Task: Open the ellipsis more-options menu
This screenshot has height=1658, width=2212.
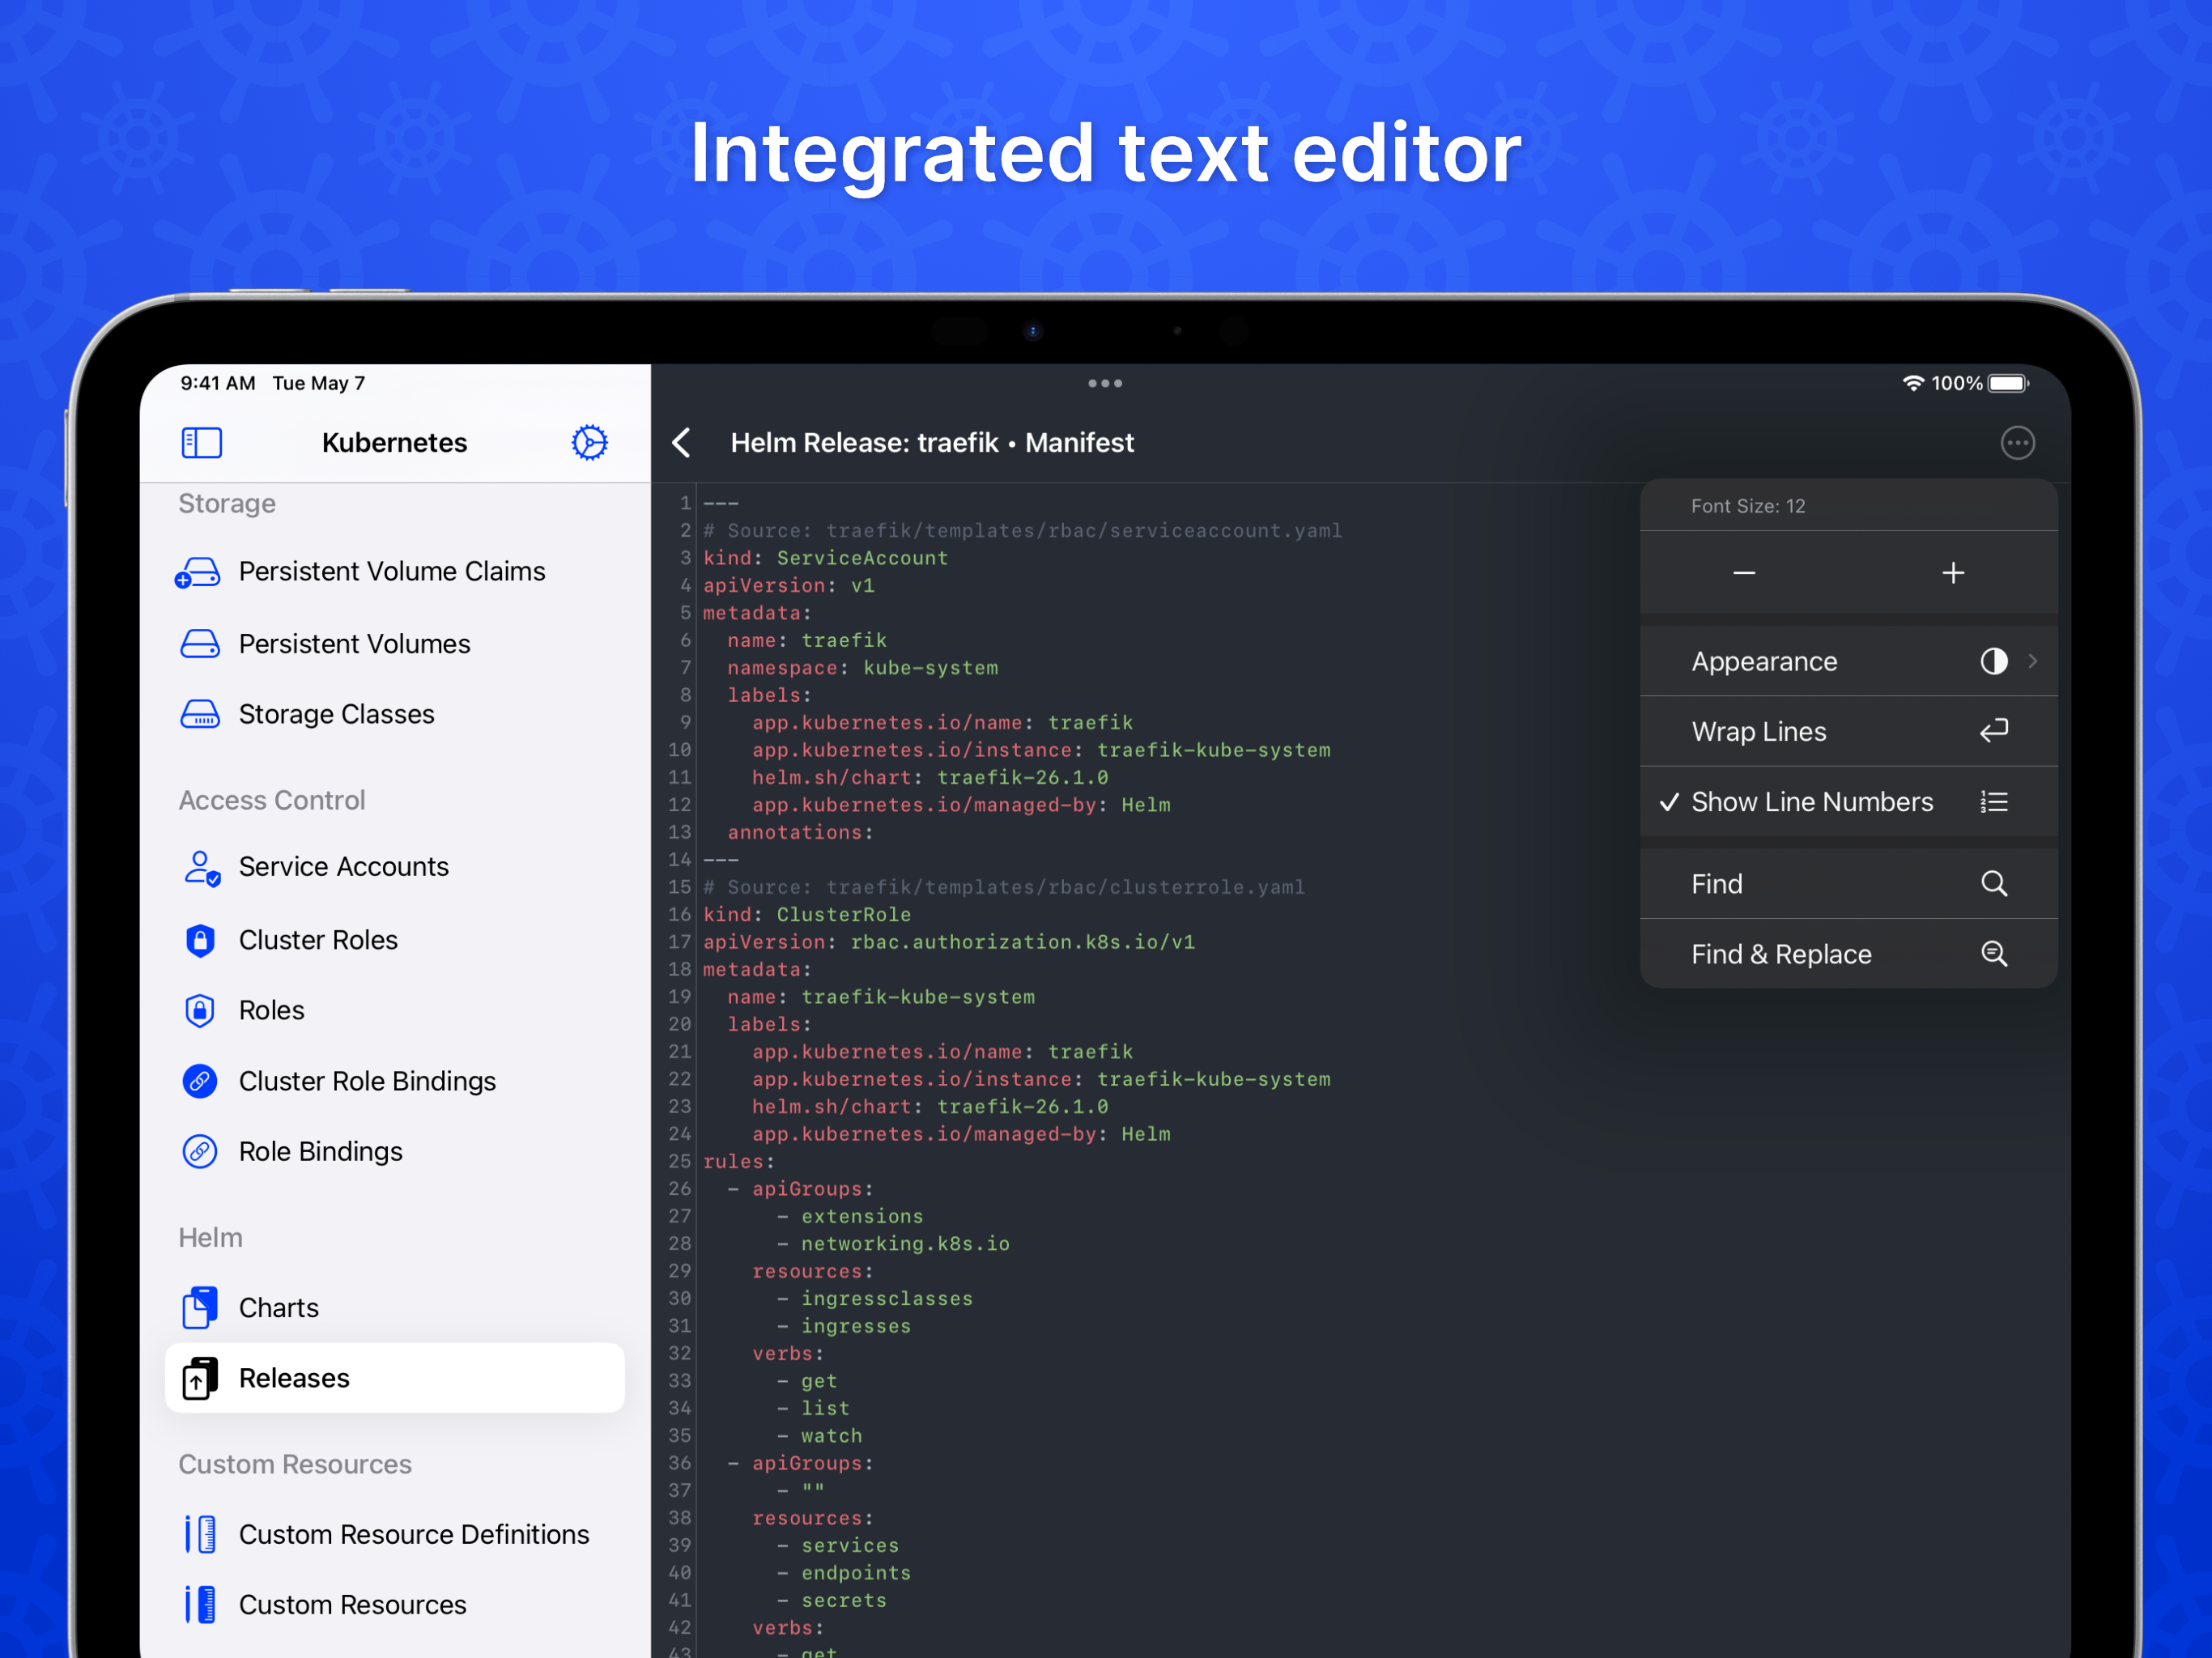Action: [2016, 442]
